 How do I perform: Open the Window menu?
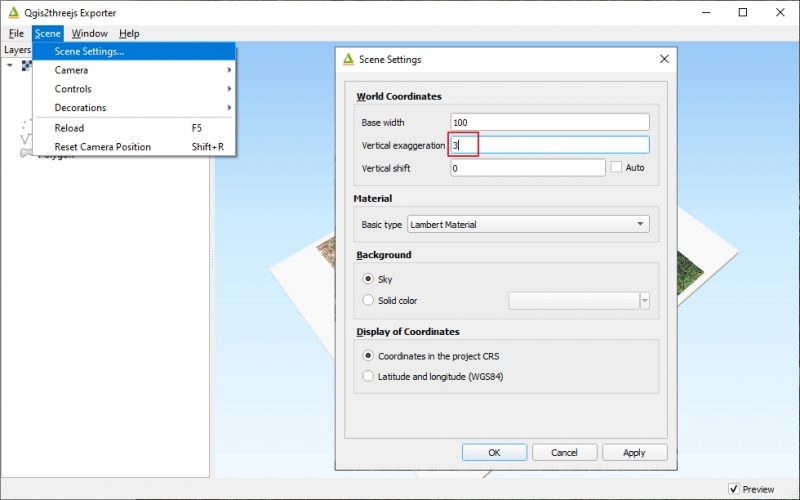[89, 34]
